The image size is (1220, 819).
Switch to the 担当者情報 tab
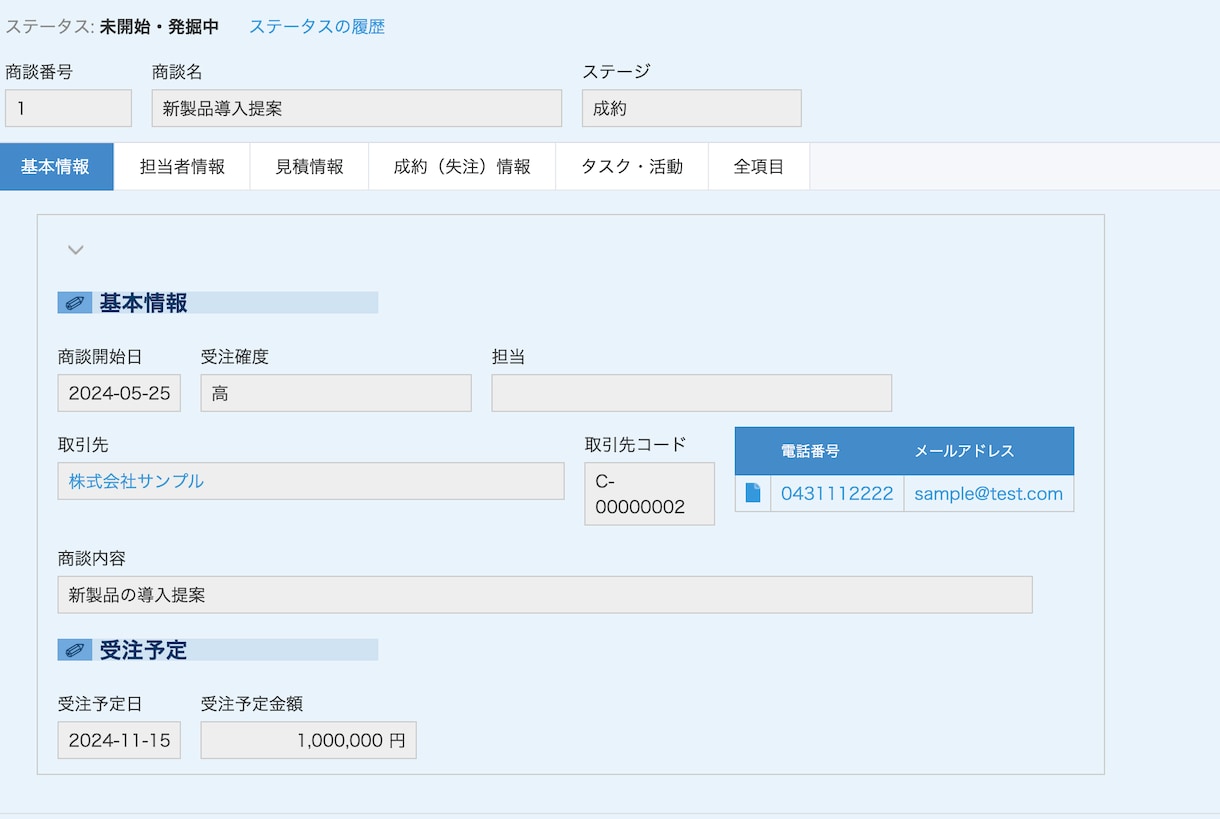click(x=182, y=167)
